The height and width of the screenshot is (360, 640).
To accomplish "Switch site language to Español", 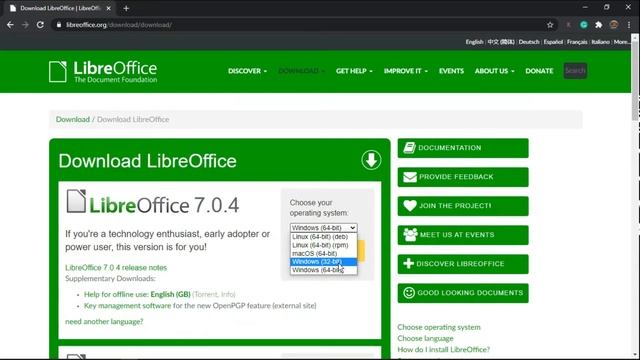I will pos(553,42).
